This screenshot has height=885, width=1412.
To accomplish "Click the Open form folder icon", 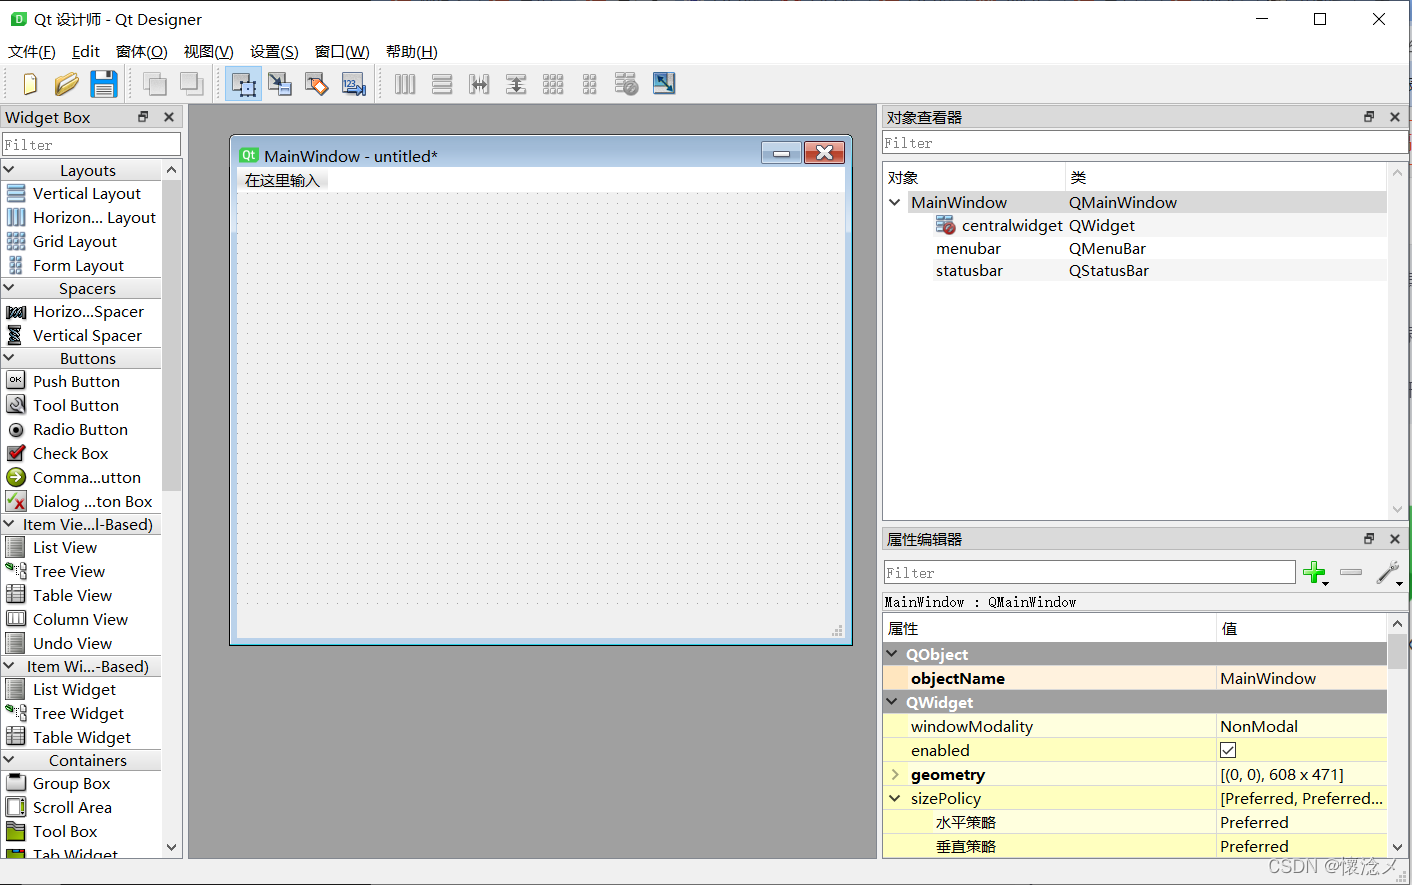I will coord(67,84).
